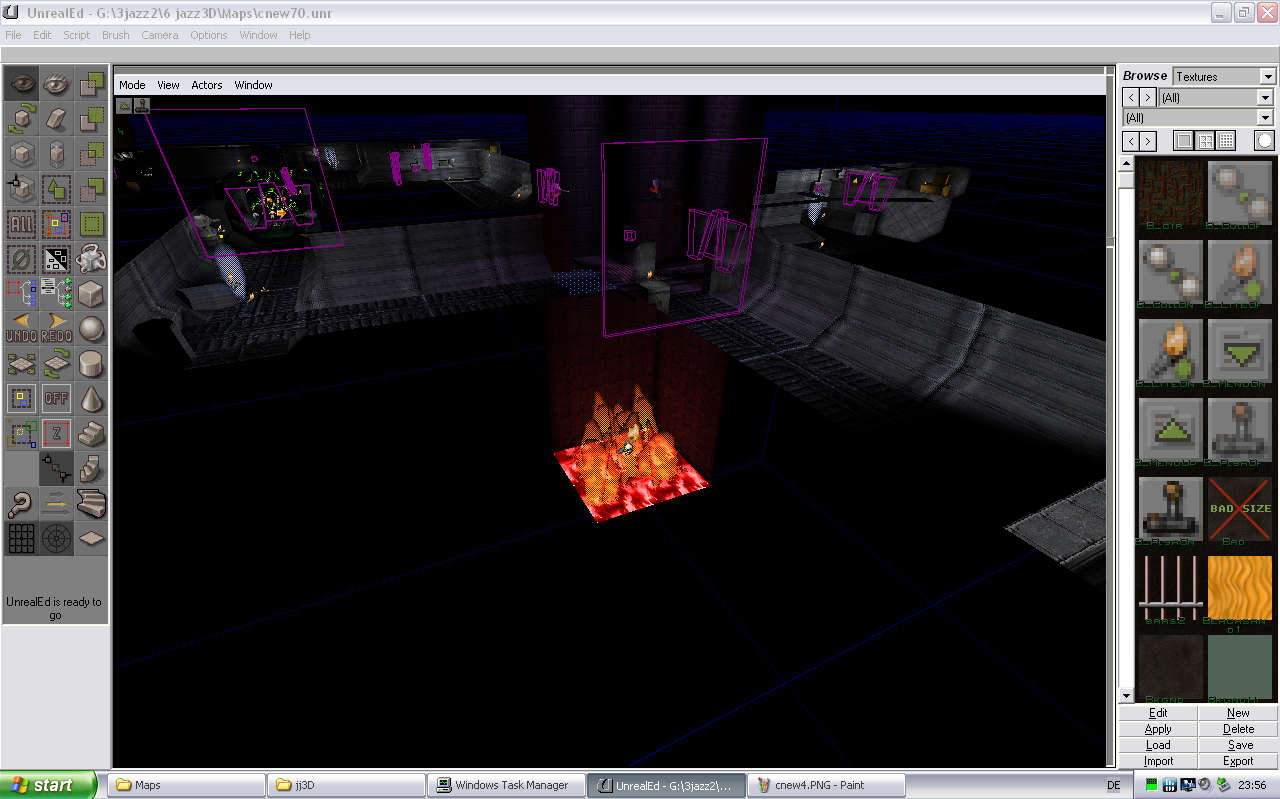Click the Load button
The width and height of the screenshot is (1280, 799).
(x=1158, y=745)
